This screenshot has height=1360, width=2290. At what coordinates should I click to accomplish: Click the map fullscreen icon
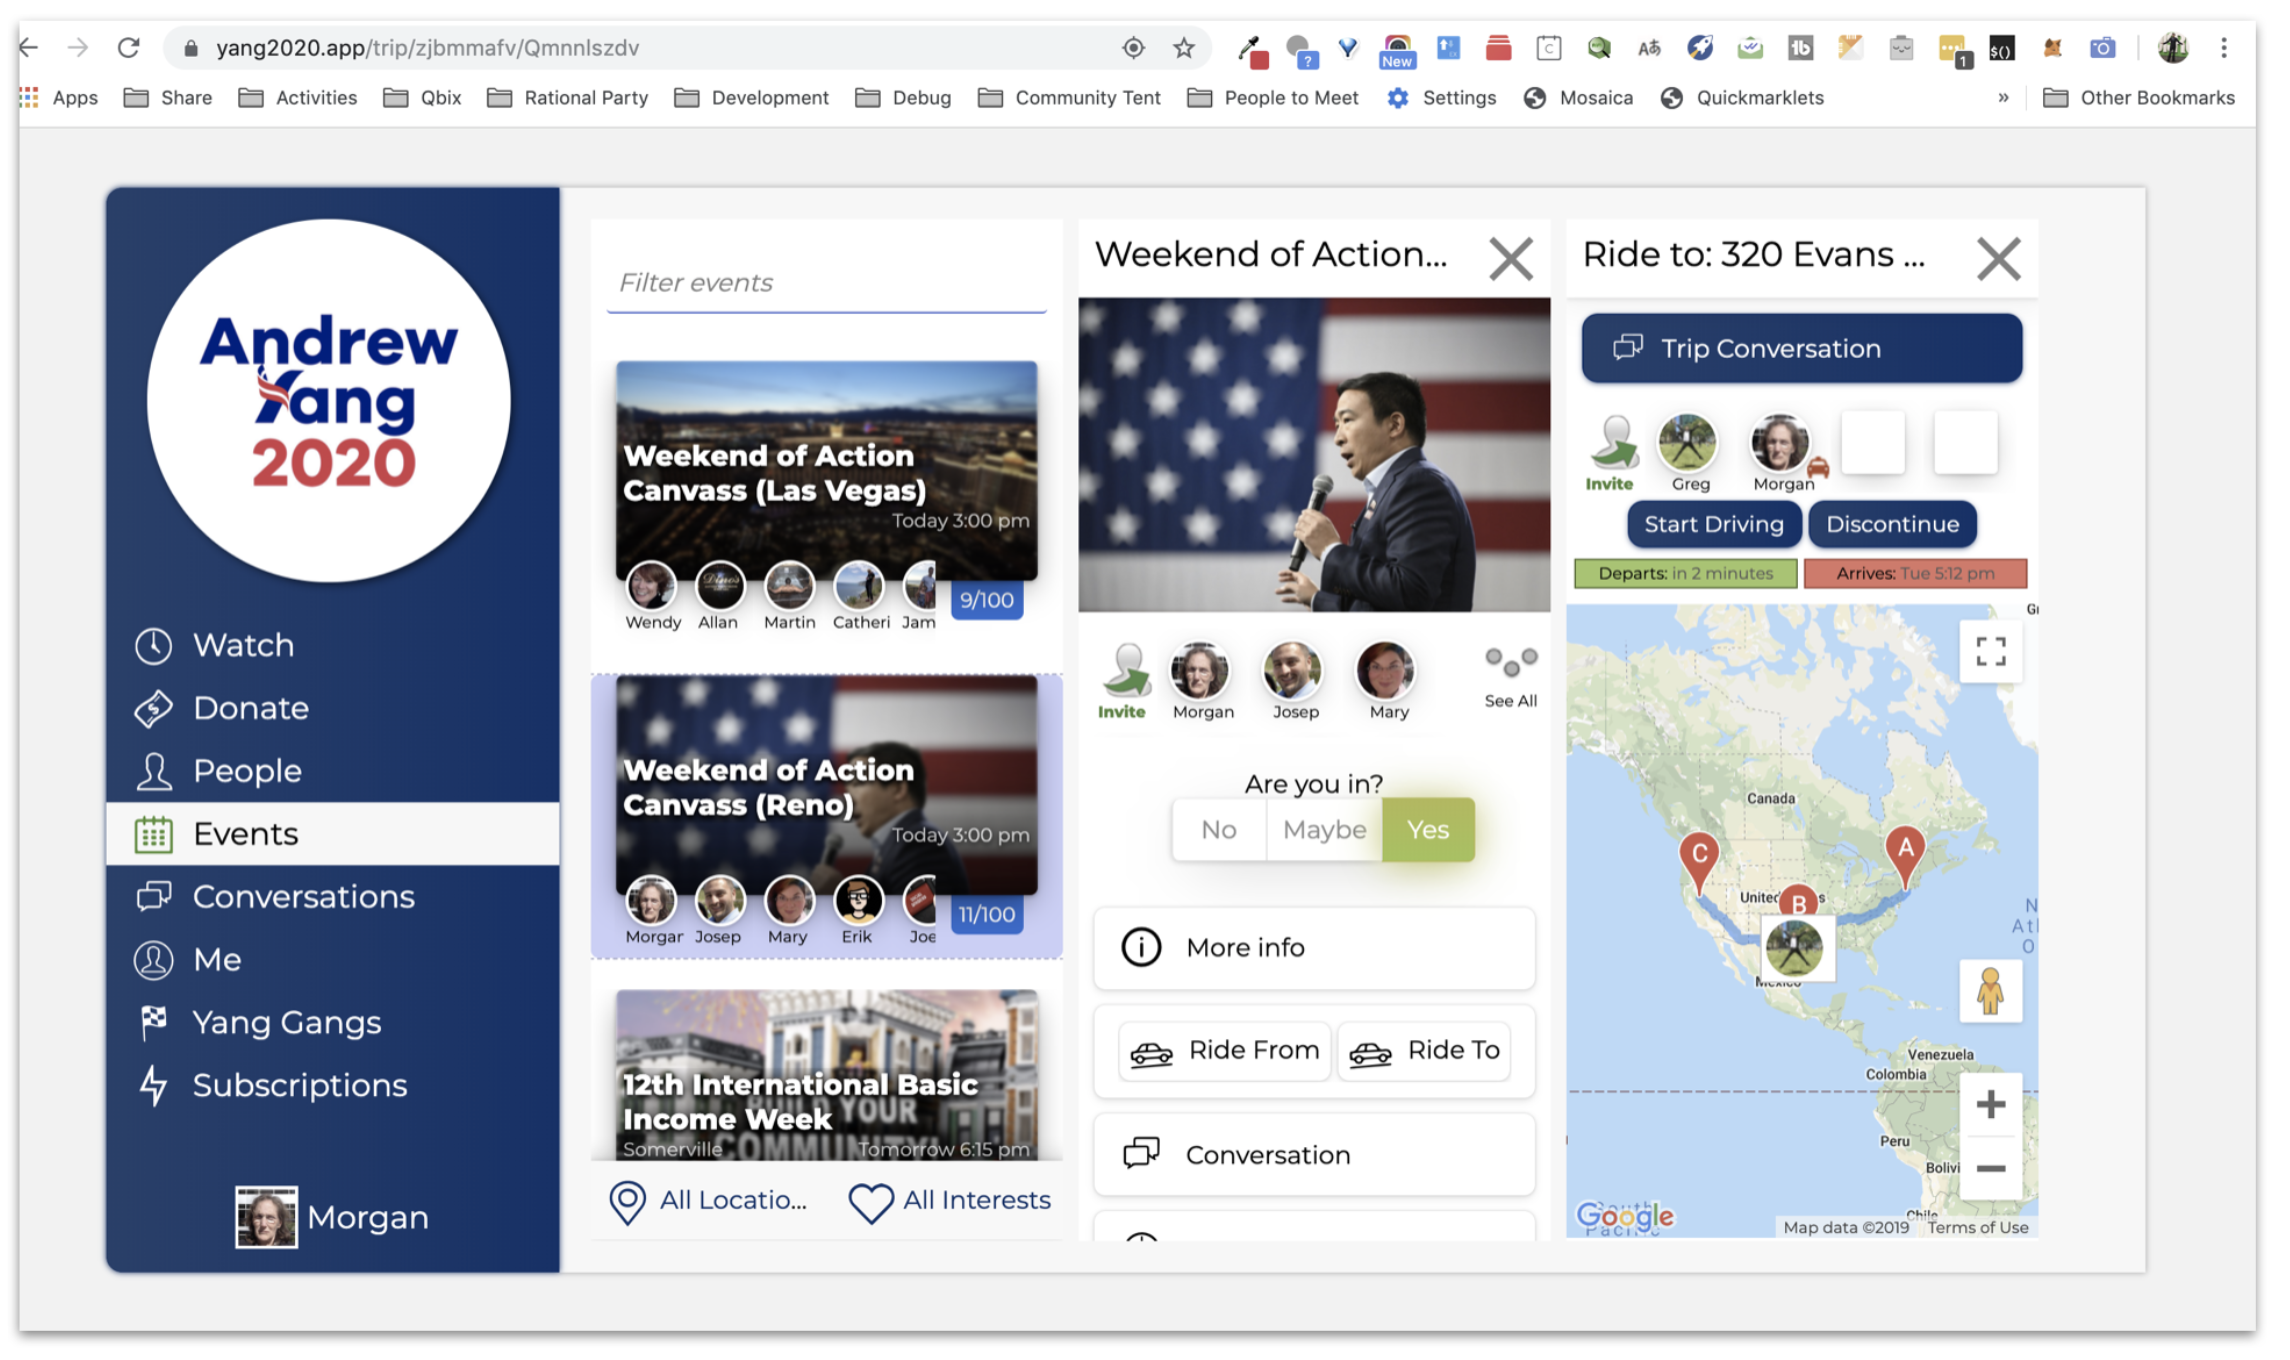pyautogui.click(x=1990, y=652)
